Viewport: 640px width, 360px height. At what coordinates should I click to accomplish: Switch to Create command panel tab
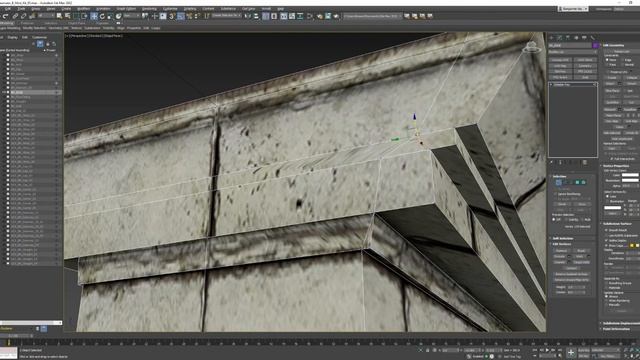click(551, 38)
